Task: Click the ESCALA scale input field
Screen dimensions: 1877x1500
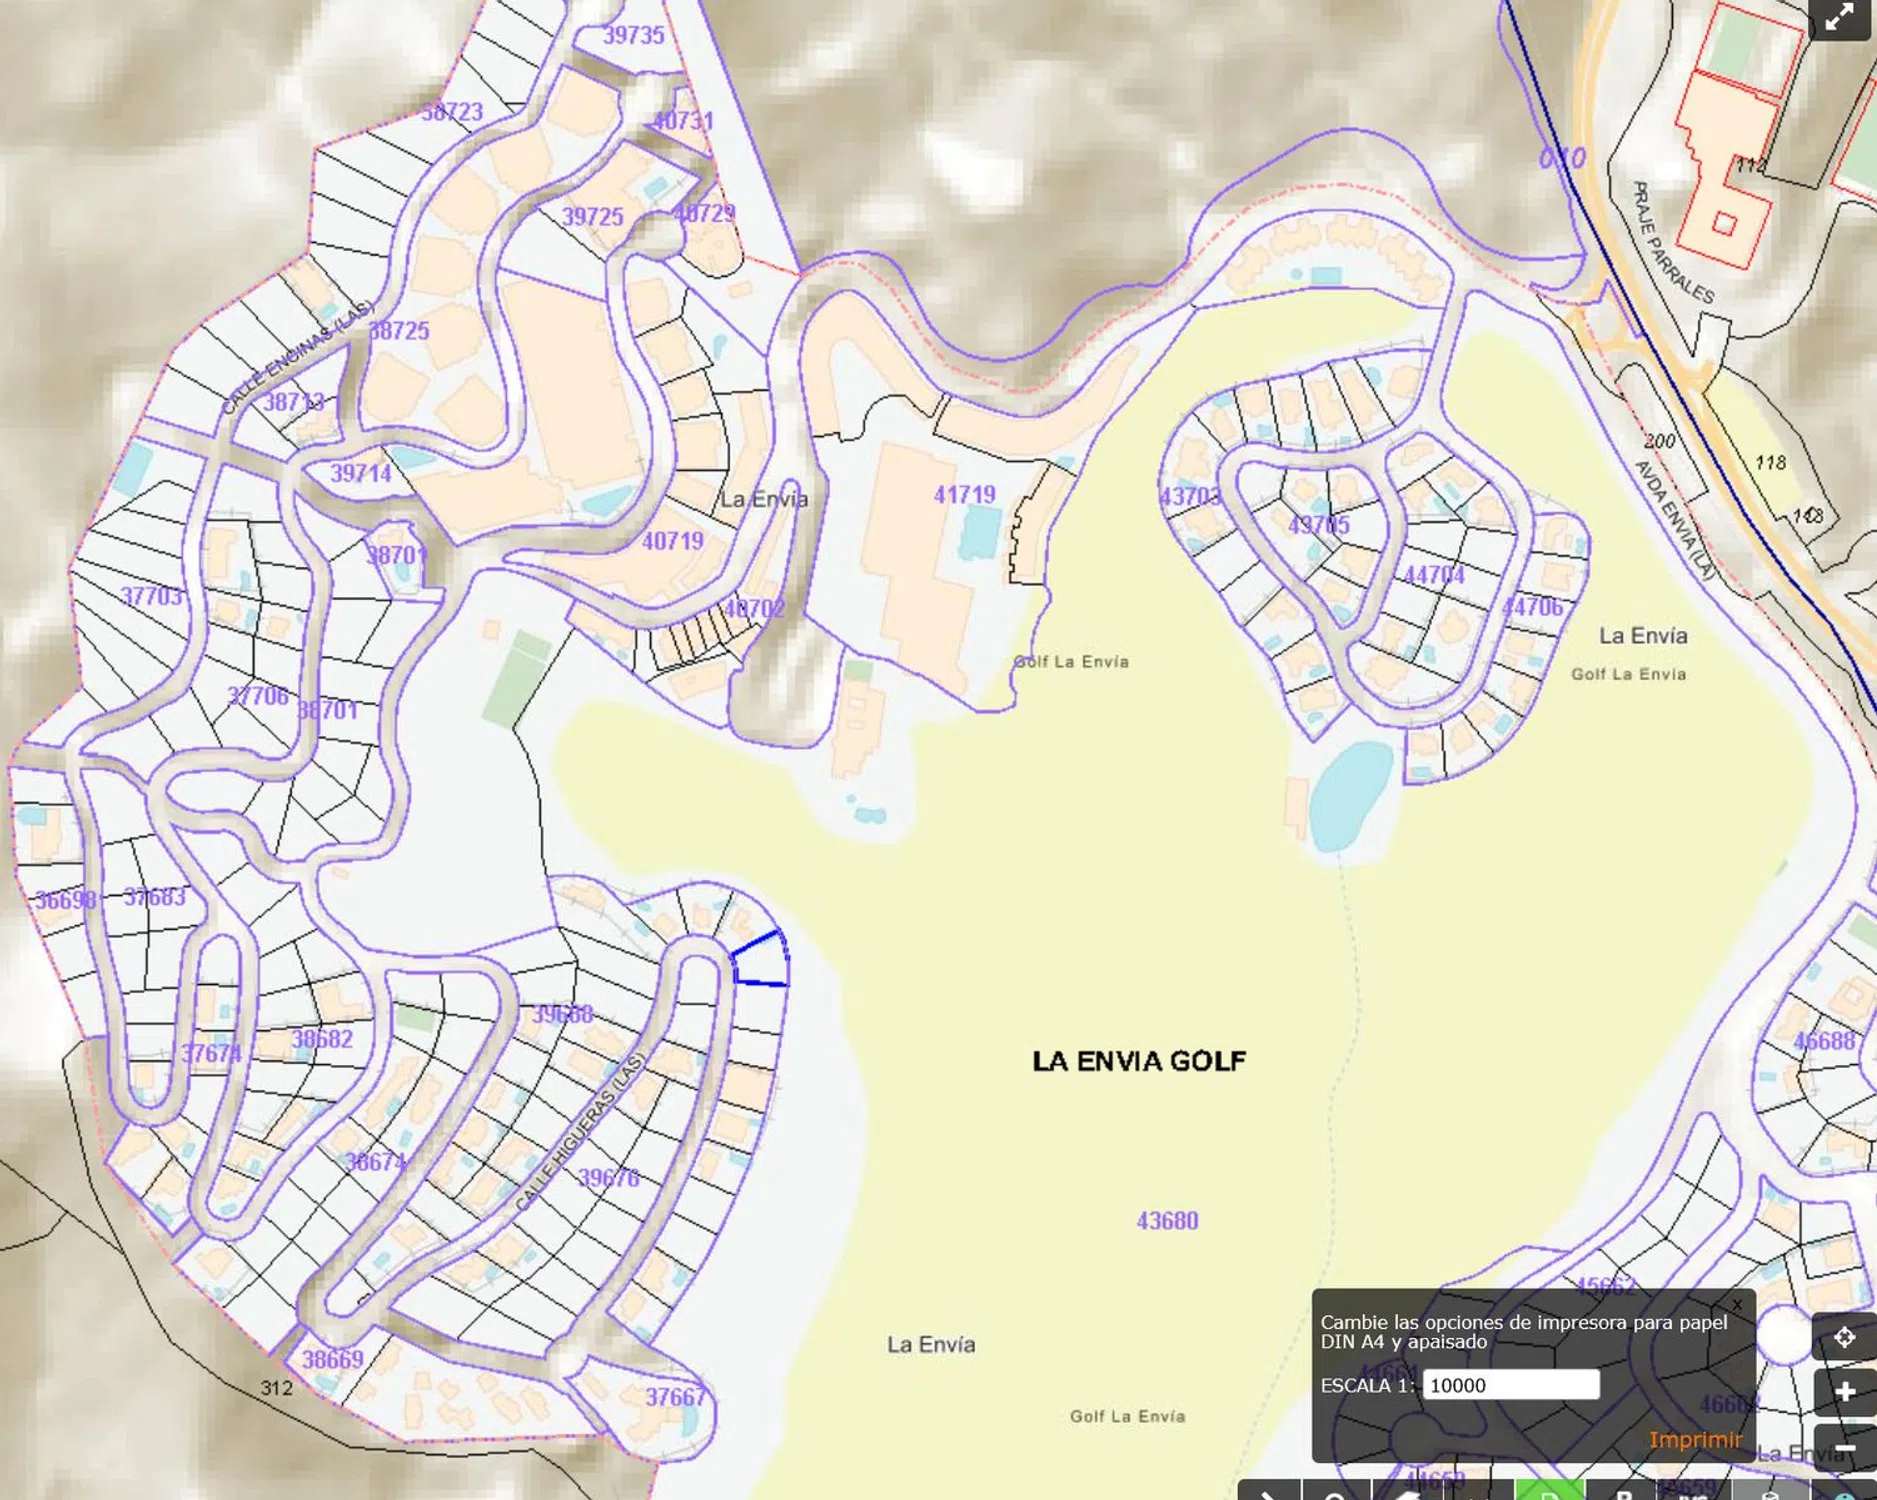Action: click(1510, 1385)
